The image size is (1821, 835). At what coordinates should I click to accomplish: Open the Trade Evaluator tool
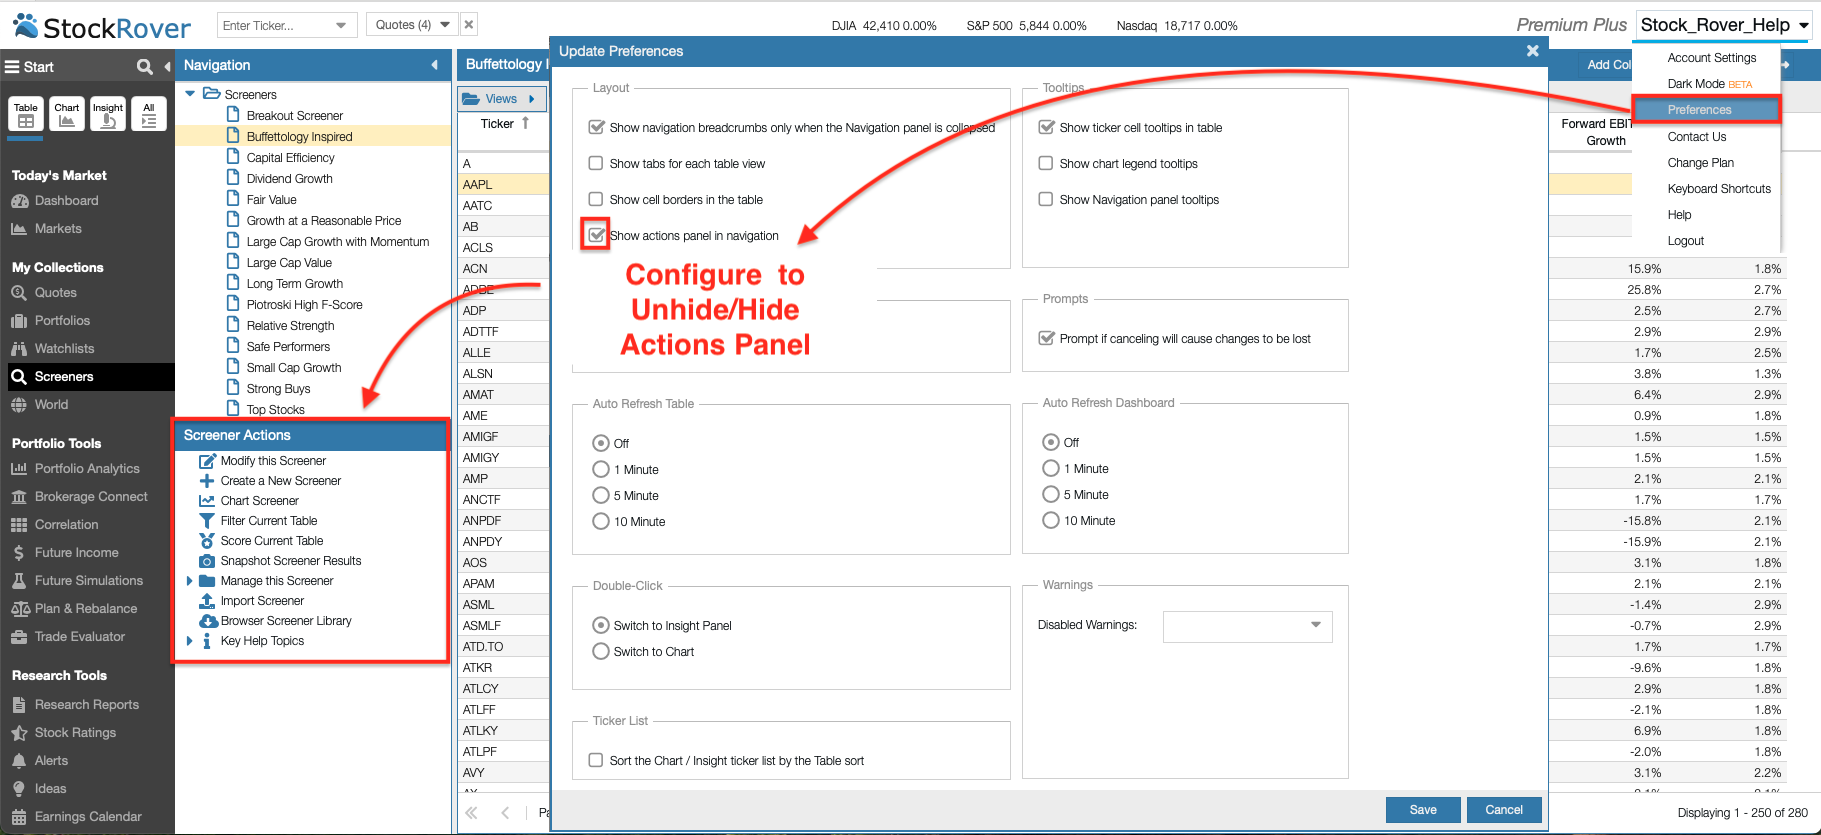tap(80, 637)
